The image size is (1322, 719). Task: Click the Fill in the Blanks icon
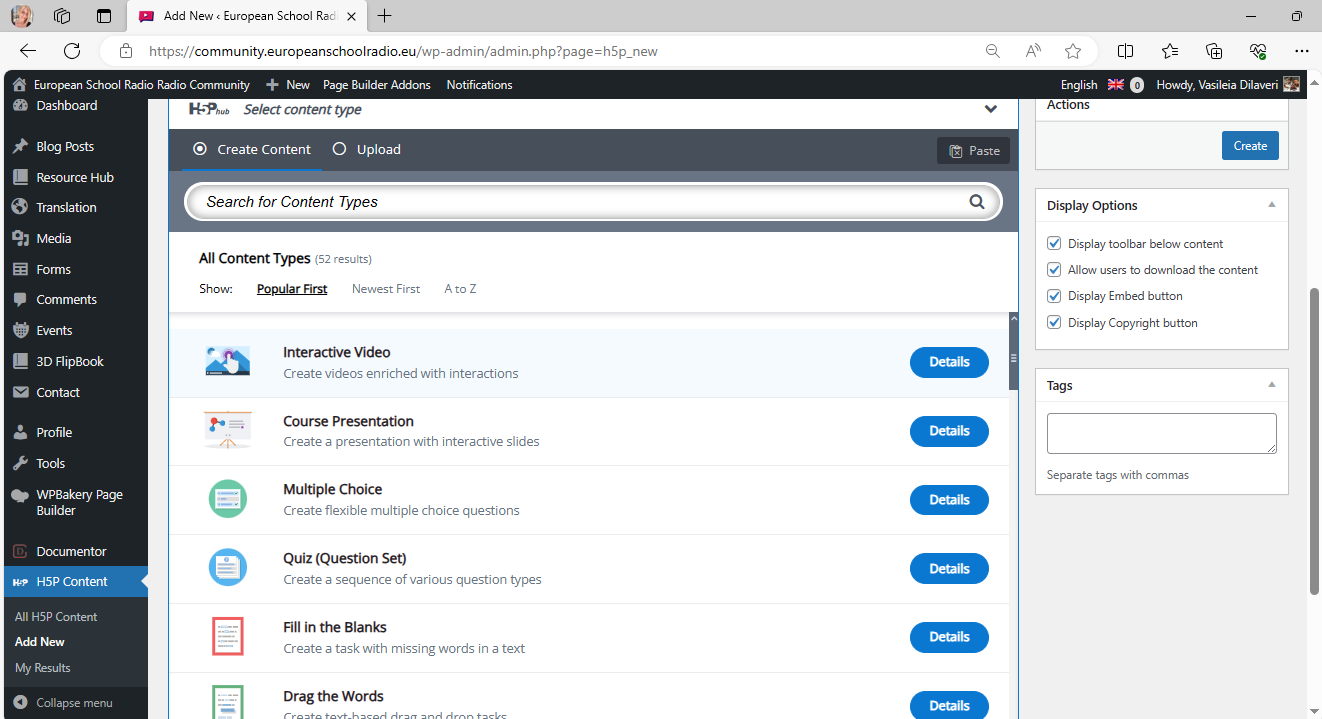(x=227, y=637)
